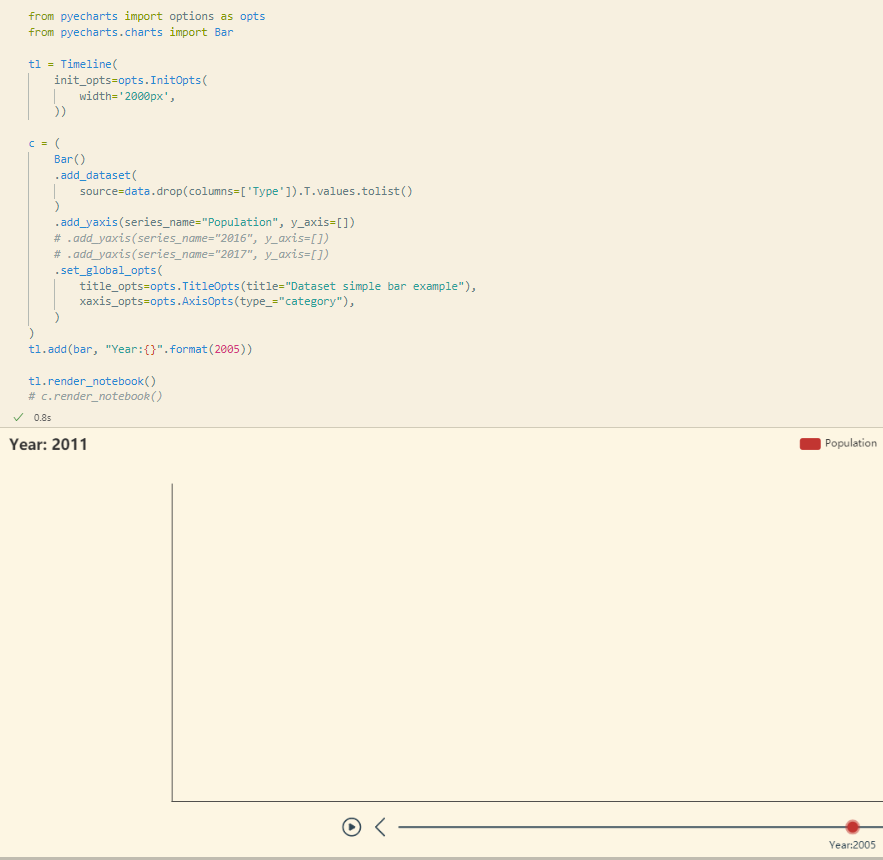Click the red Population legend swatch

(809, 443)
